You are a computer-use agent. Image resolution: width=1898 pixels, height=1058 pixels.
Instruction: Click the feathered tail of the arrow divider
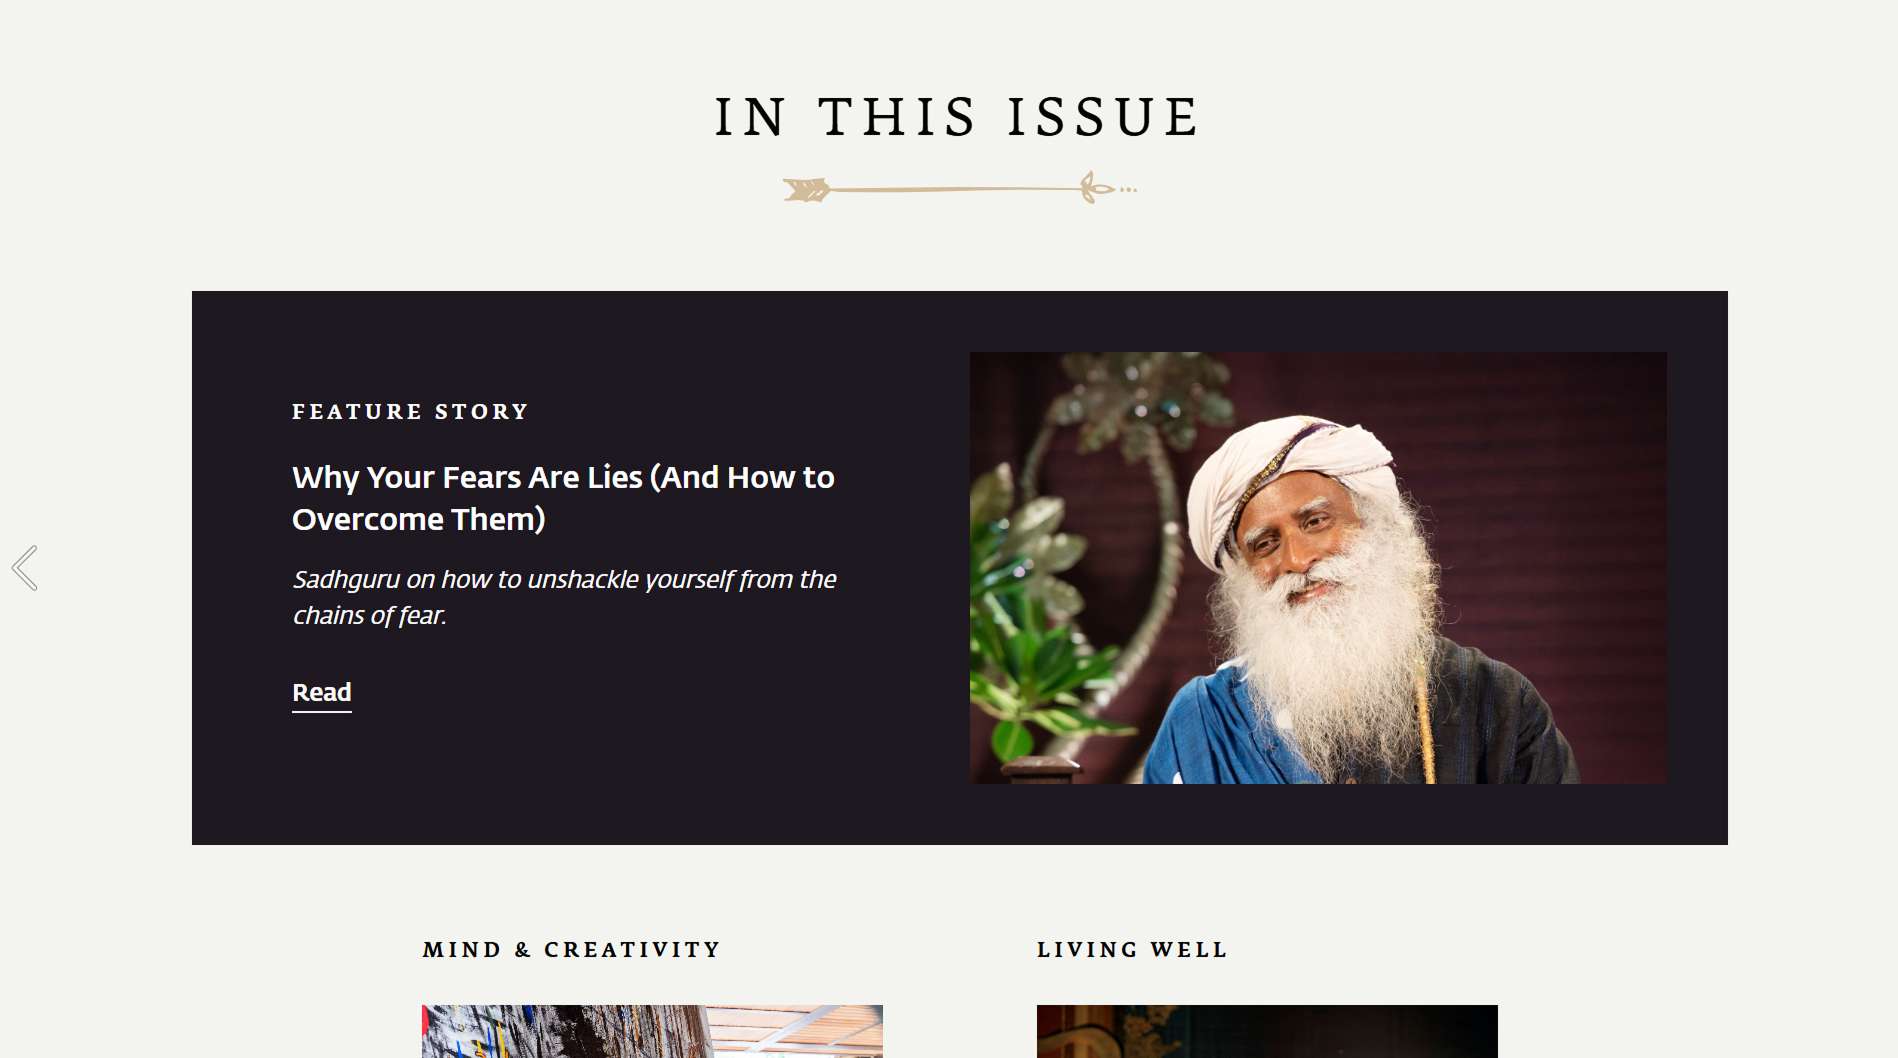(806, 189)
